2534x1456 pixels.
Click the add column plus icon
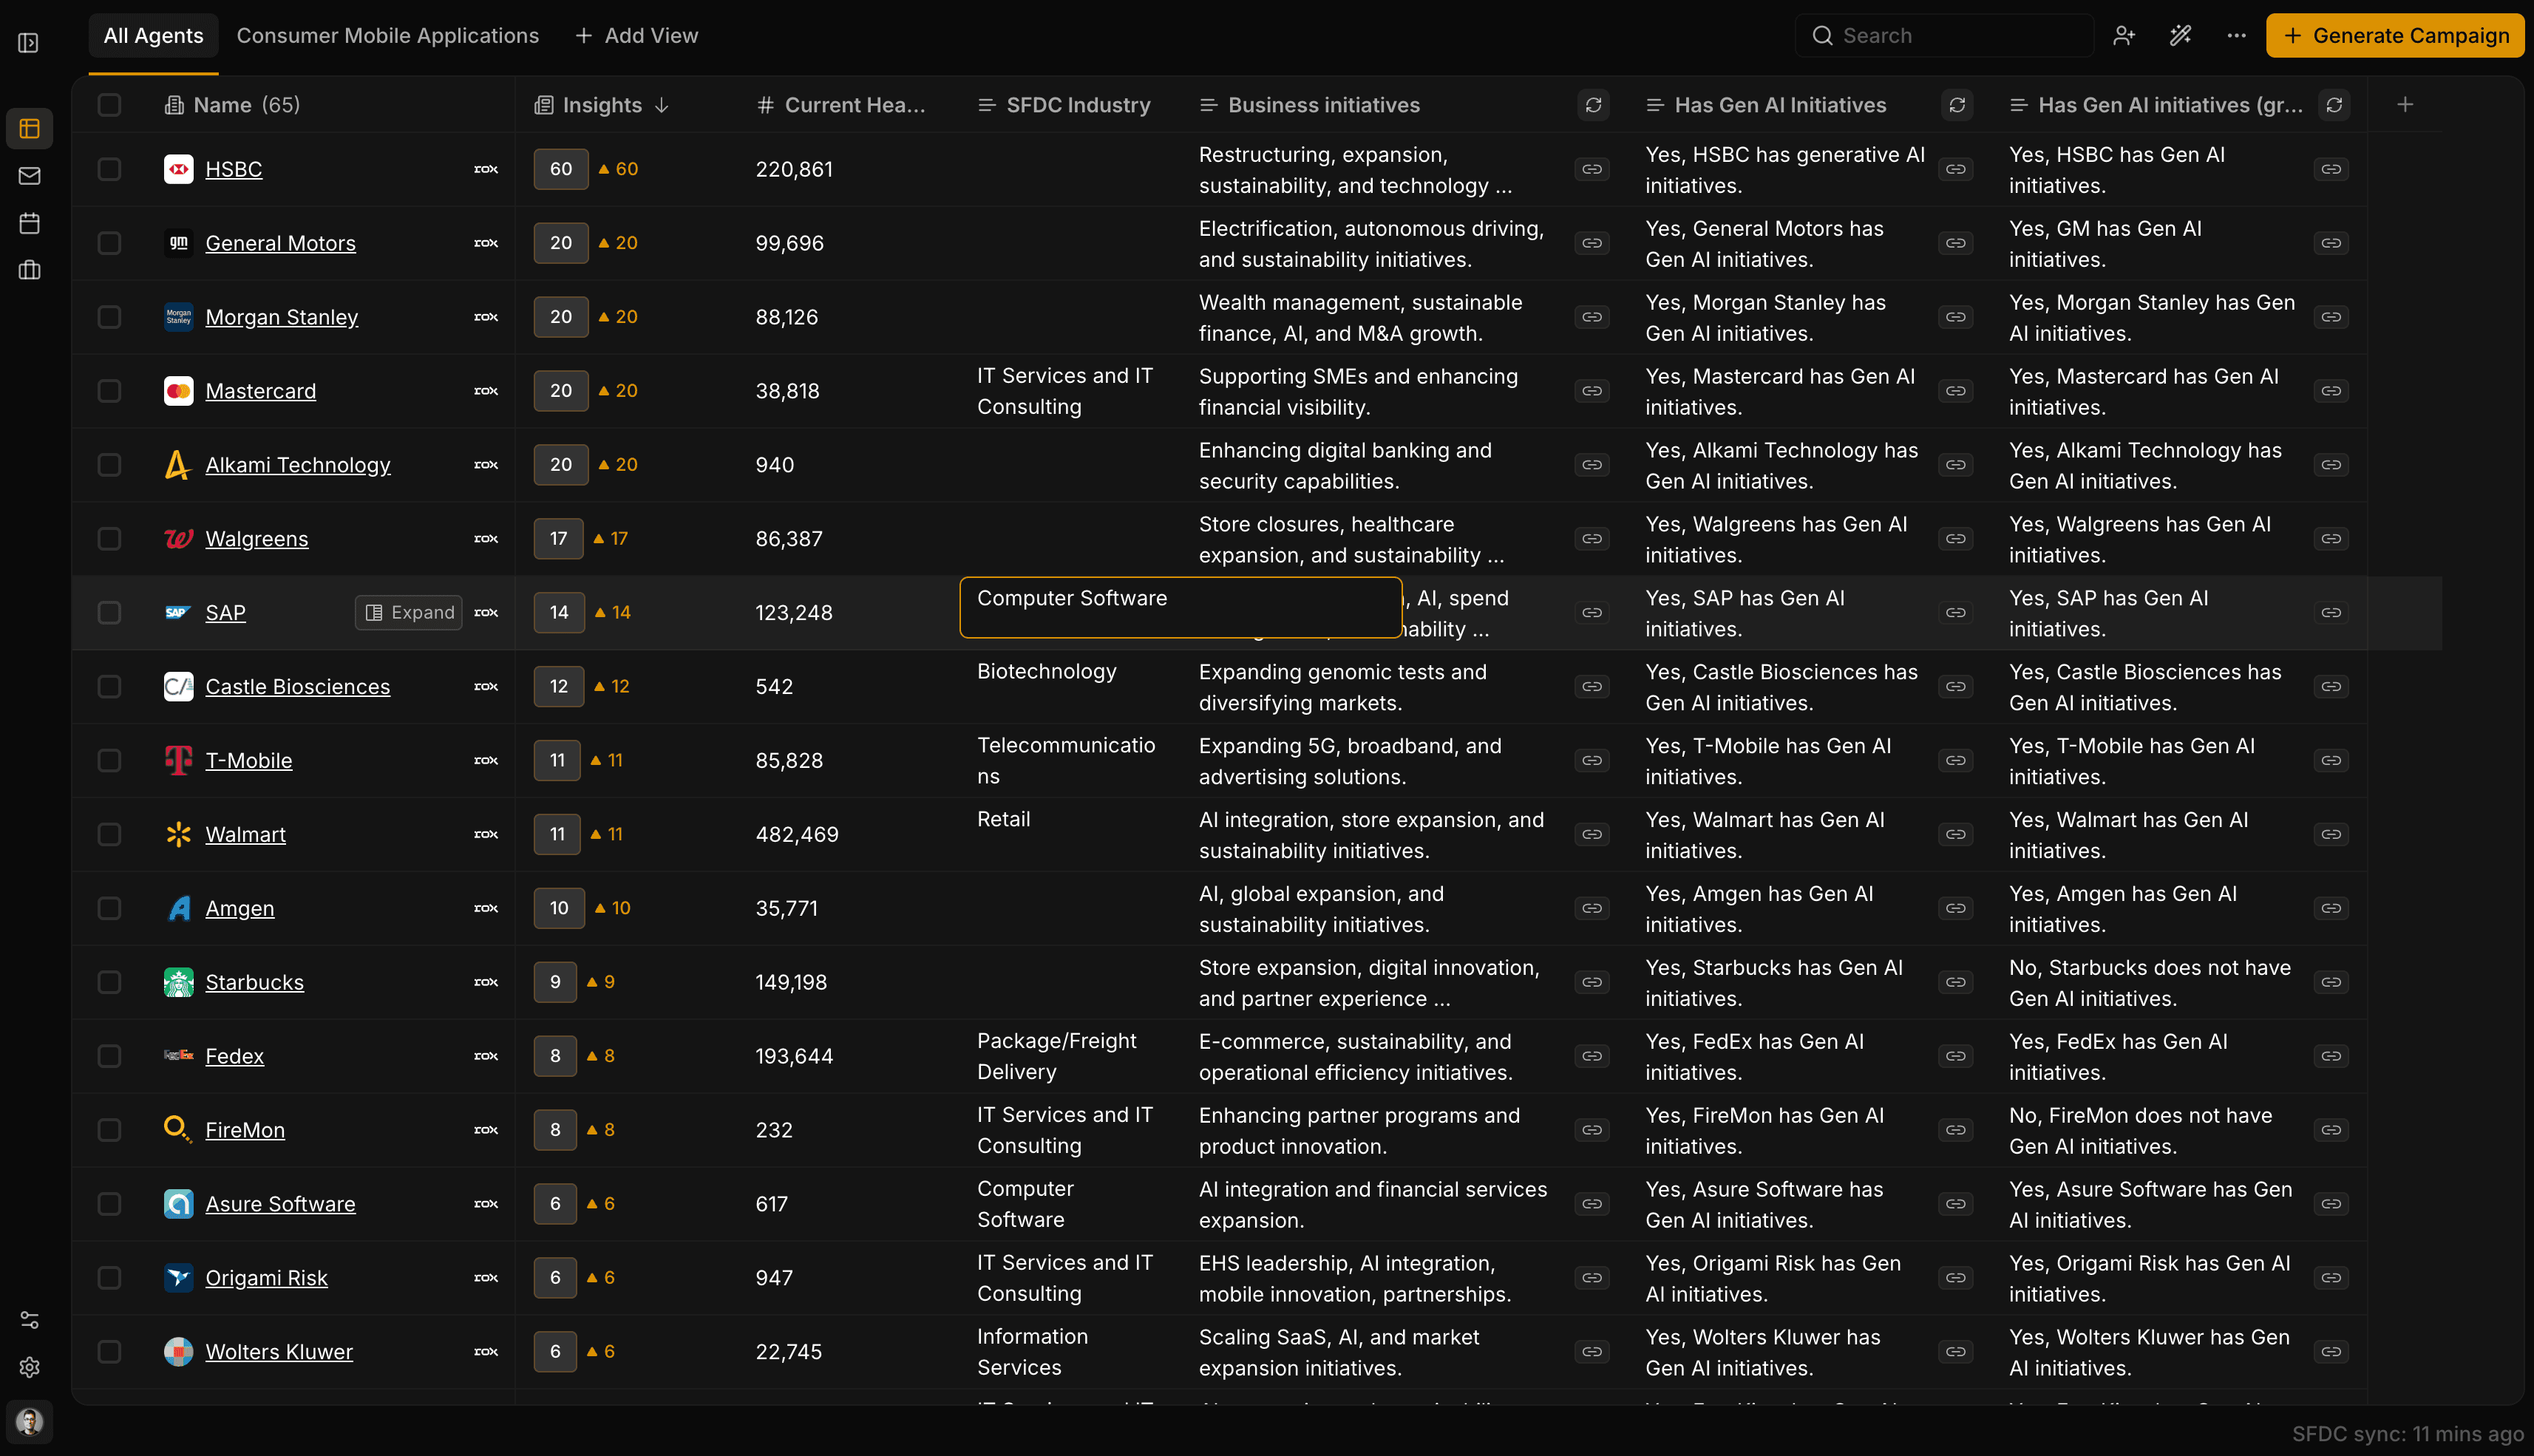pos(2405,105)
